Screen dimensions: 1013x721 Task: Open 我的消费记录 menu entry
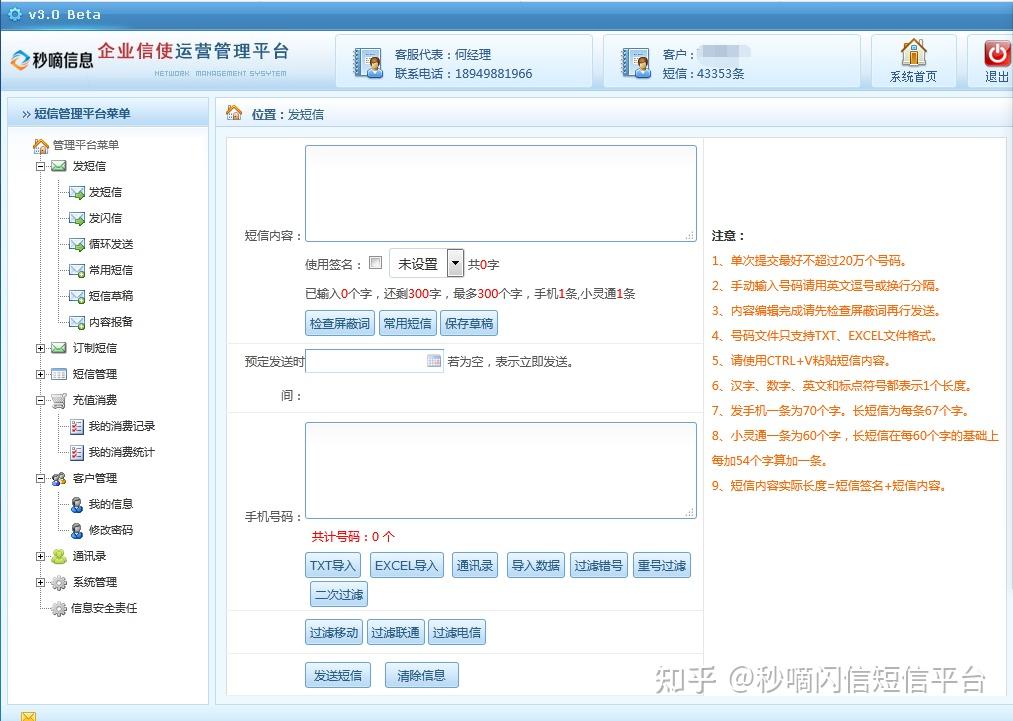coord(122,426)
